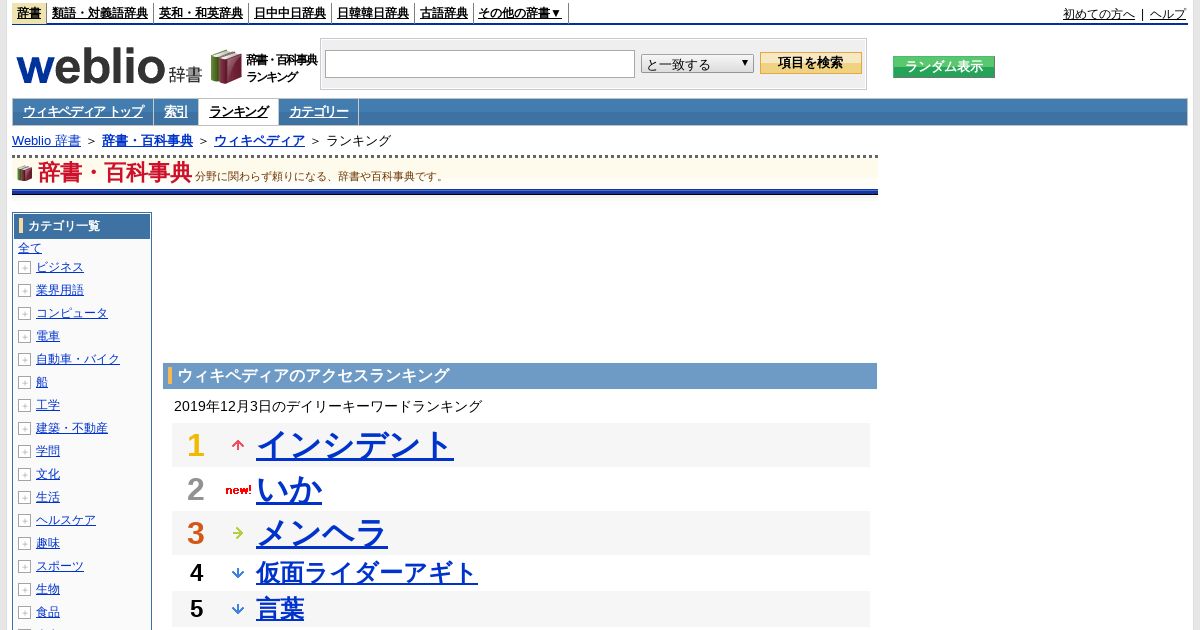1200x630 pixels.
Task: Click the sideways arrow icon next to メンヘラ
Action: point(238,533)
